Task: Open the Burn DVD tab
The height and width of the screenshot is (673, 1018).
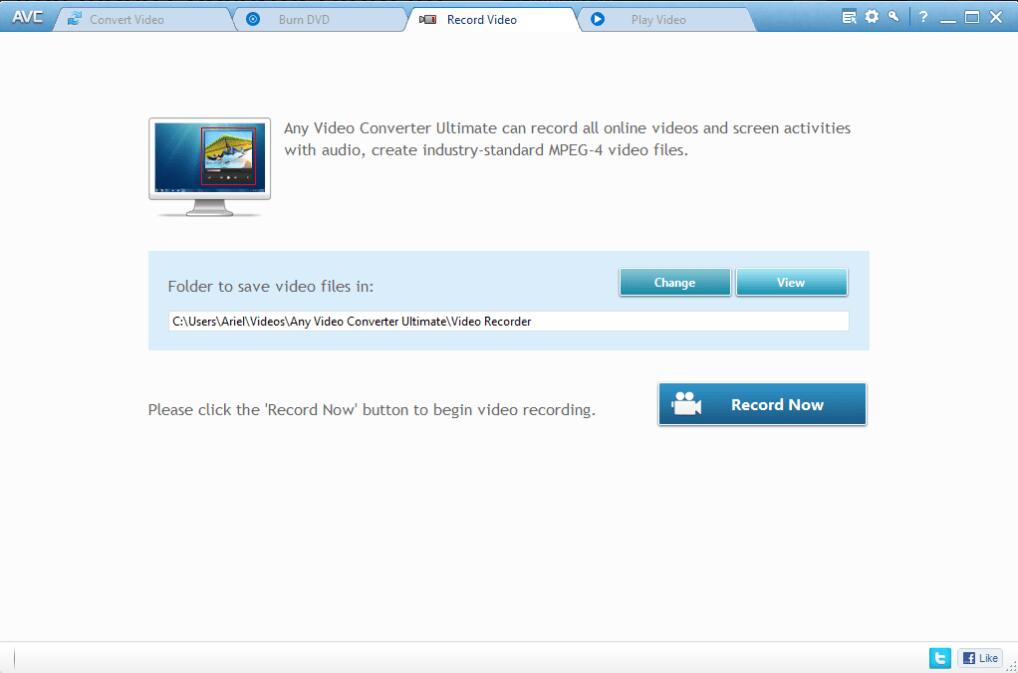Action: 319,19
